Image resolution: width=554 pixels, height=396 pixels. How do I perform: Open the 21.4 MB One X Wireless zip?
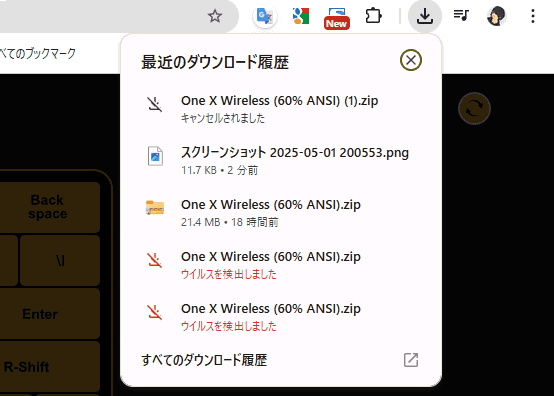pyautogui.click(x=281, y=213)
